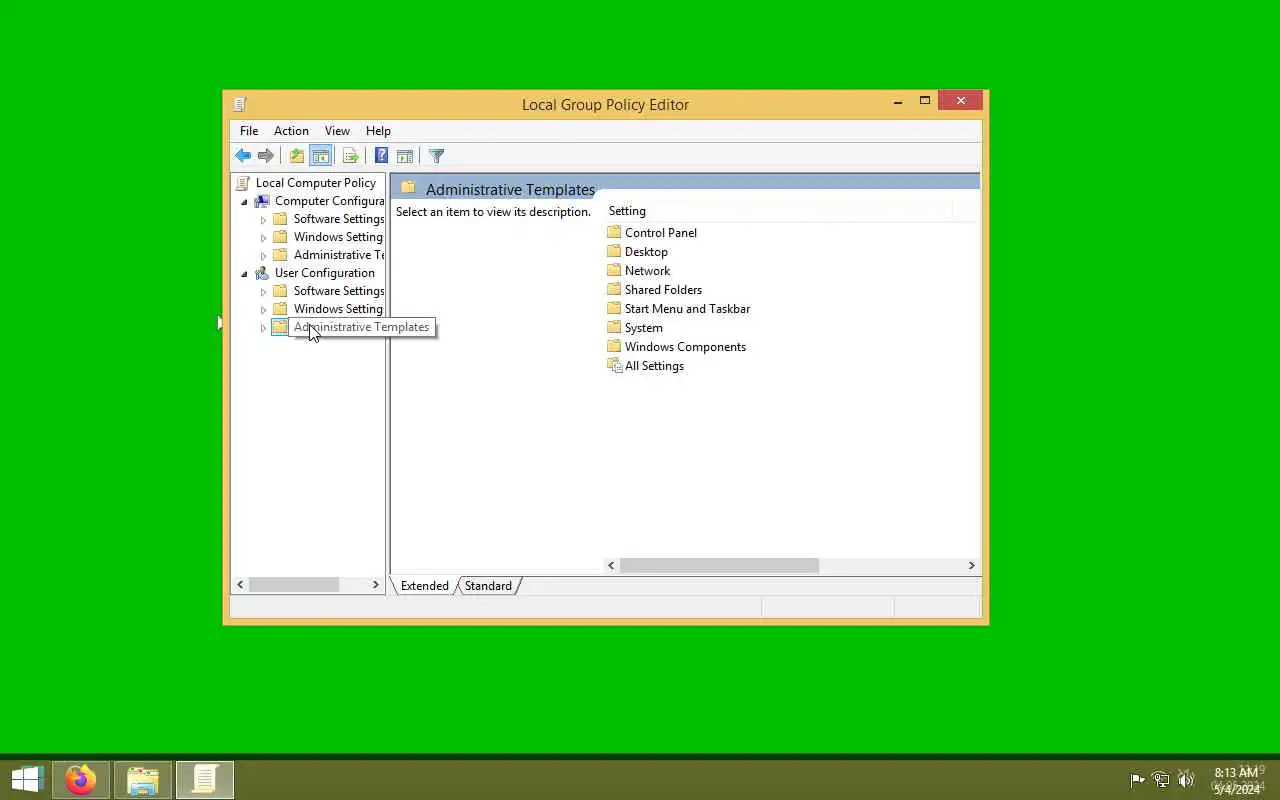Select the System folder in list
The height and width of the screenshot is (800, 1280).
click(643, 328)
